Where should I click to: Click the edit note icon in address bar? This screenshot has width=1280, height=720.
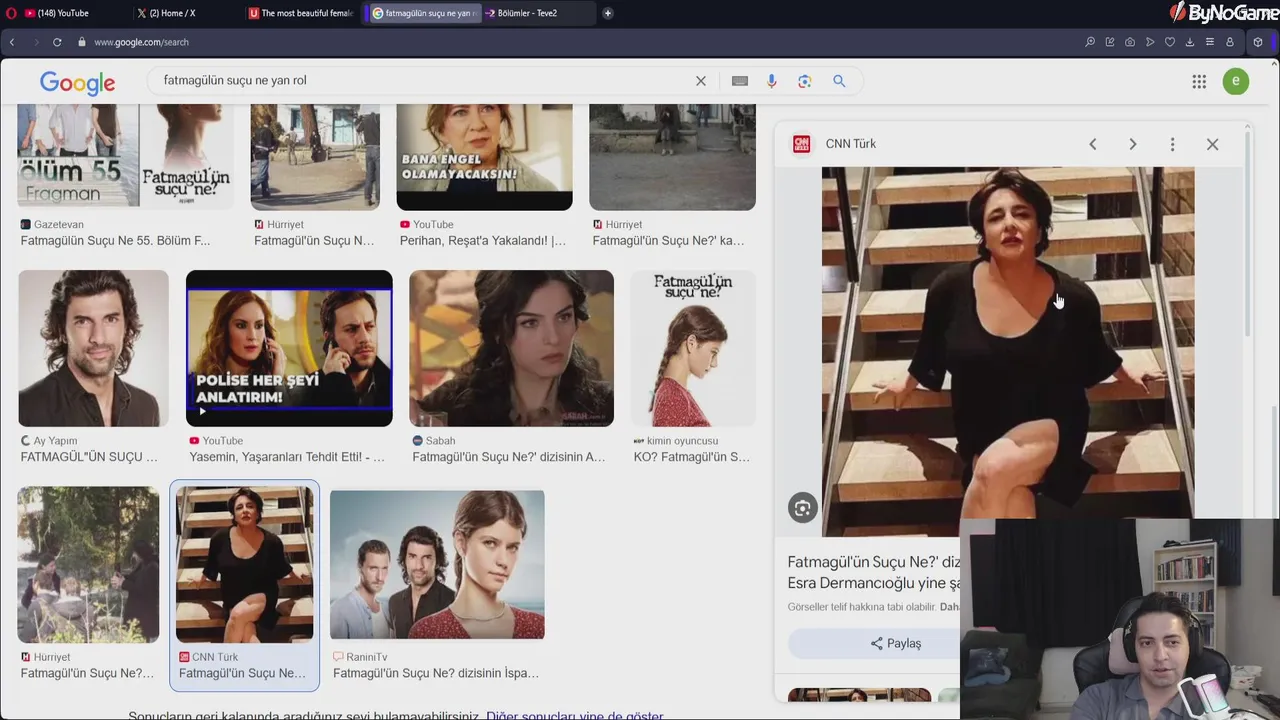pyautogui.click(x=1110, y=42)
